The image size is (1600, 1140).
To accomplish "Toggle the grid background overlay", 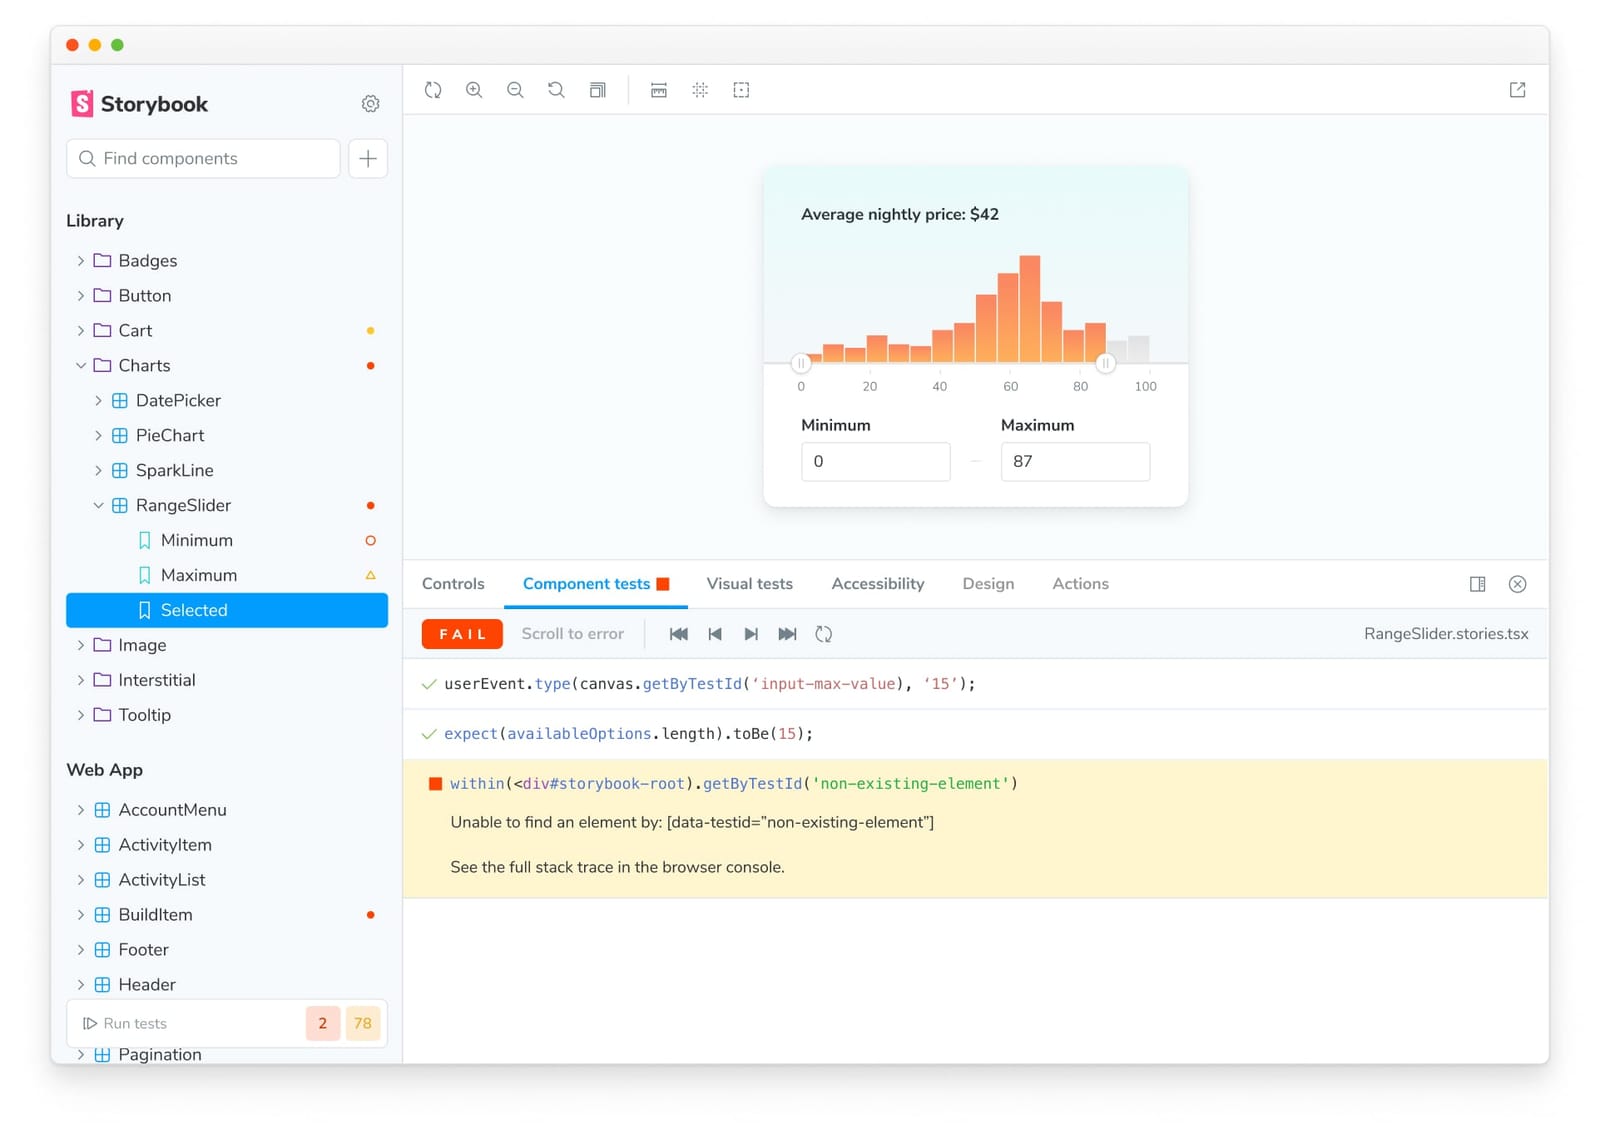I will coord(700,90).
